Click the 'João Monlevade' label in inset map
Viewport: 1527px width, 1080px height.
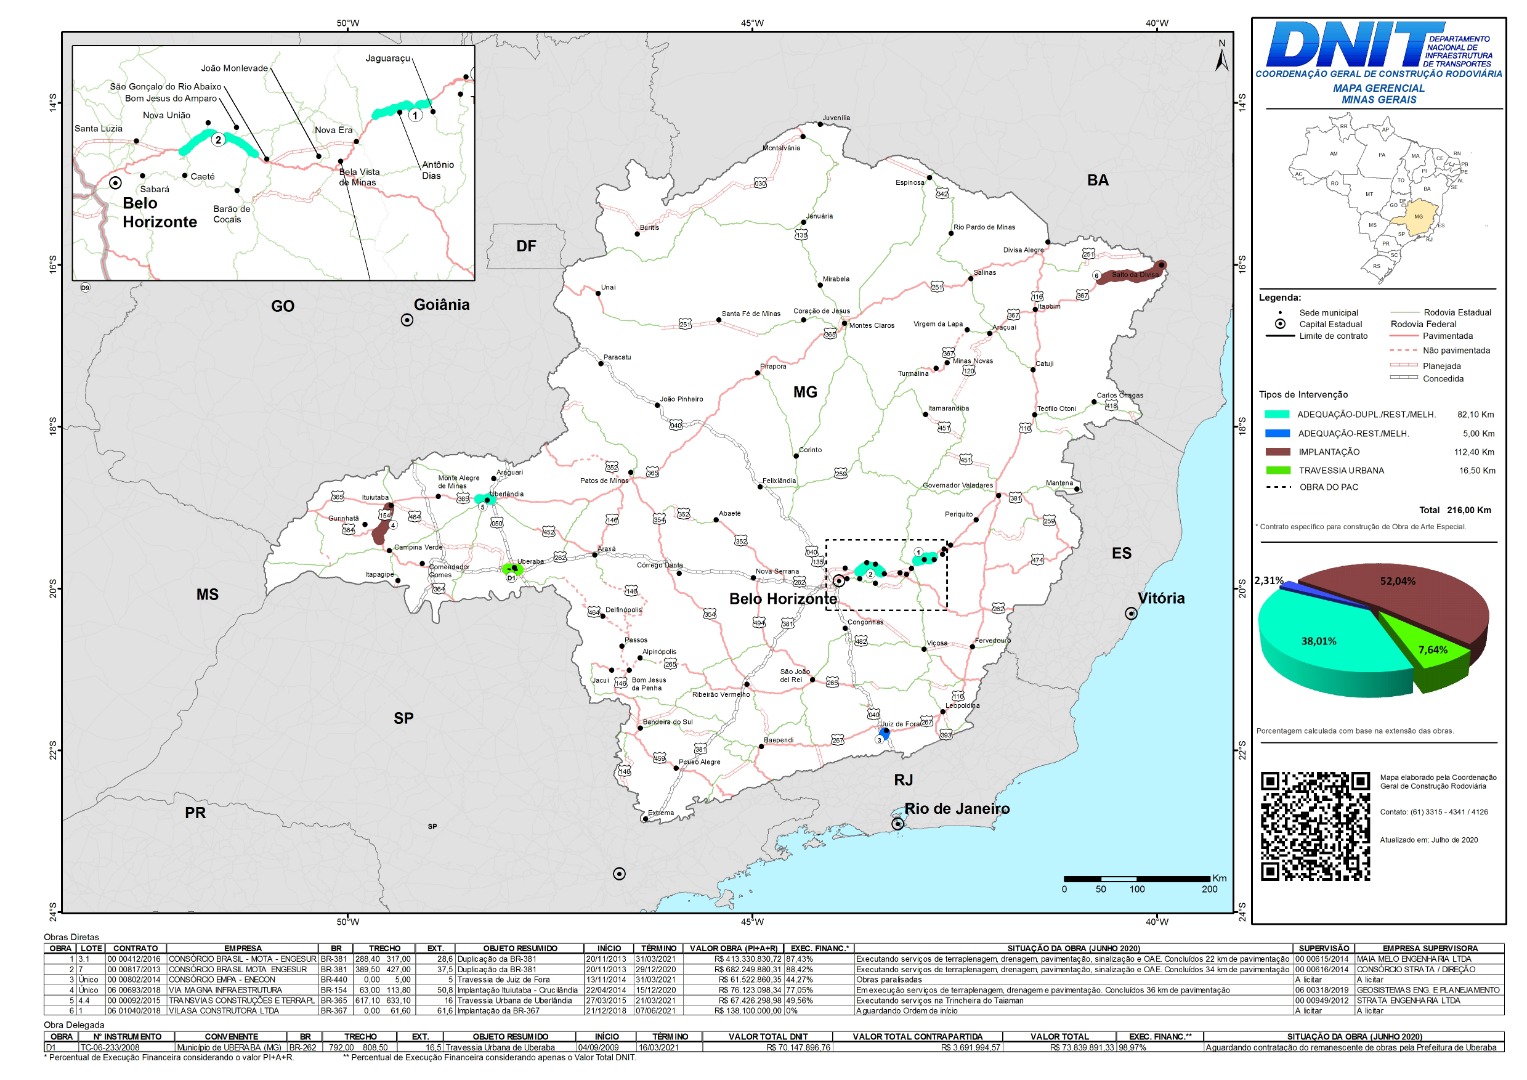pos(235,68)
